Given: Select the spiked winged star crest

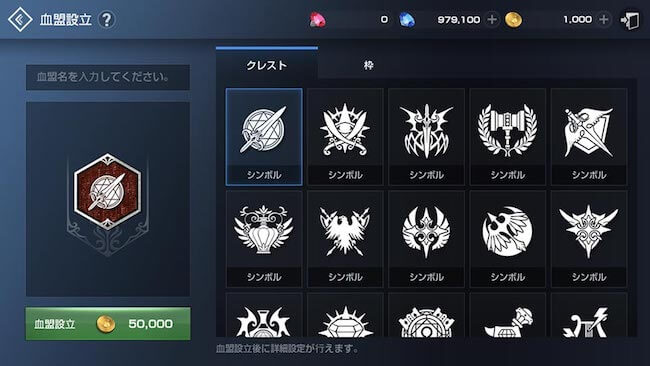Looking at the screenshot, I should (589, 239).
